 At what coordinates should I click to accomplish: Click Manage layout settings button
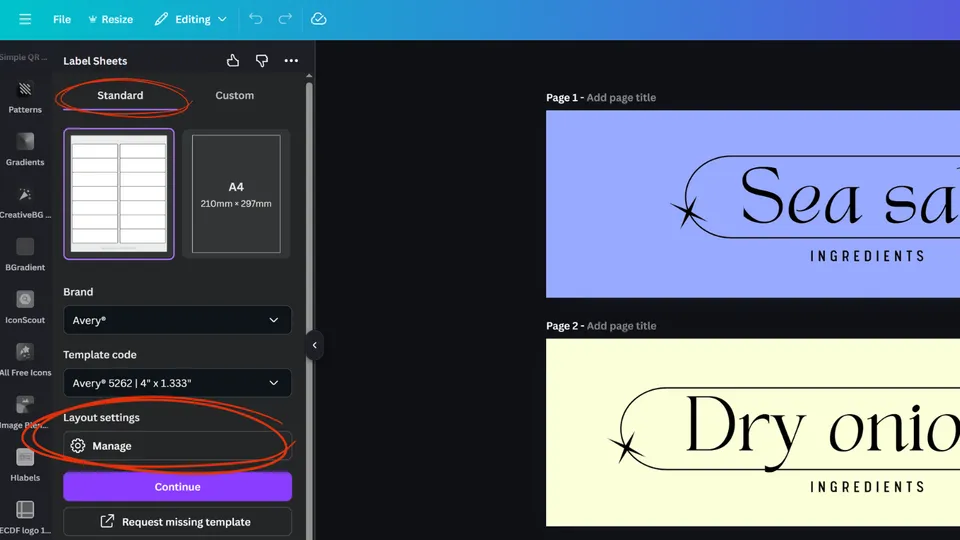(x=178, y=446)
